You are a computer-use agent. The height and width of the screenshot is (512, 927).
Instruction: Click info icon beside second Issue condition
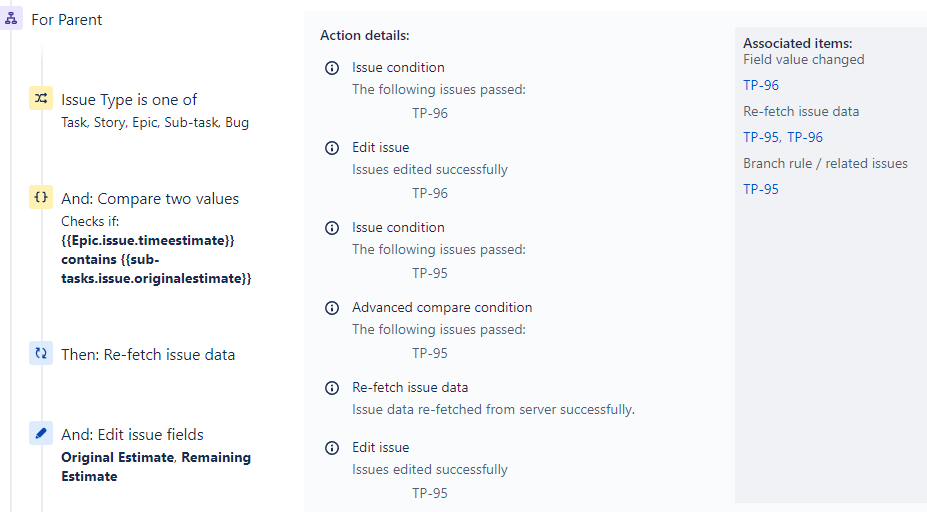(332, 228)
